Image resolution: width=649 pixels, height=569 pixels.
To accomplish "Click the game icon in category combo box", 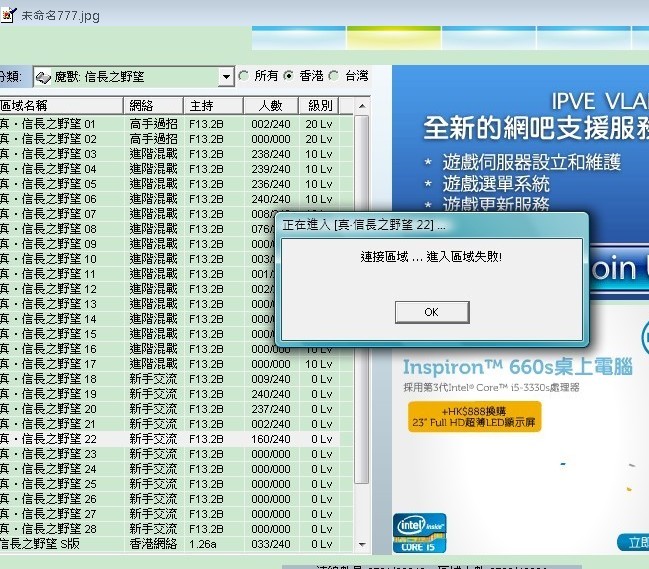I will 43,77.
